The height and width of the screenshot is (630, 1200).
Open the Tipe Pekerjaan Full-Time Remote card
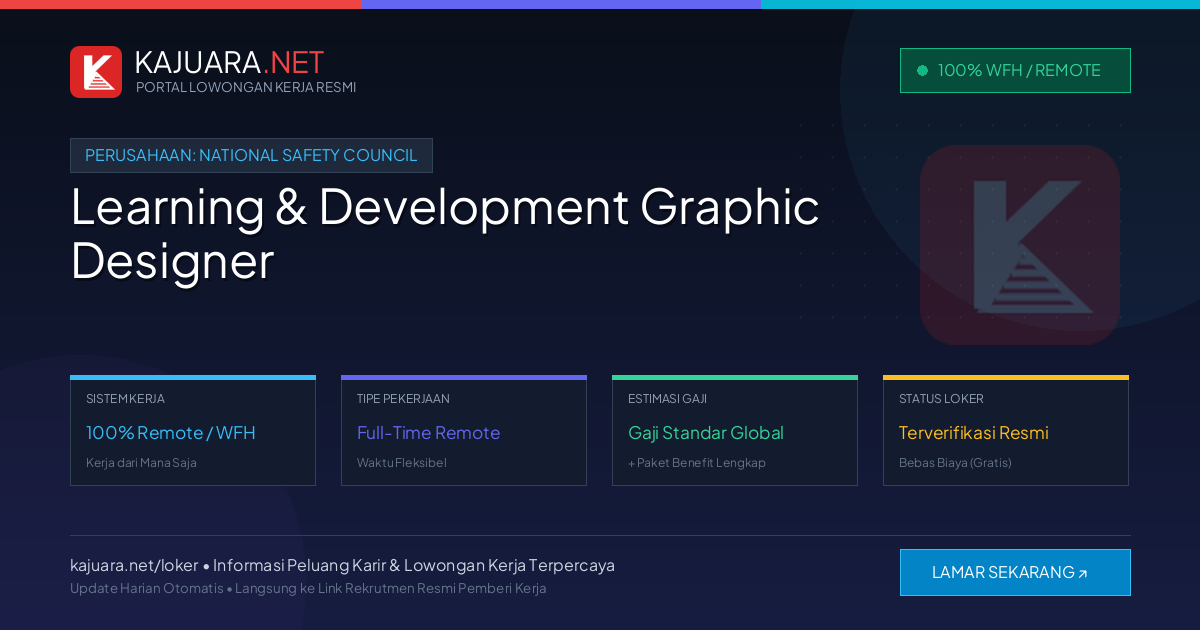(x=464, y=431)
